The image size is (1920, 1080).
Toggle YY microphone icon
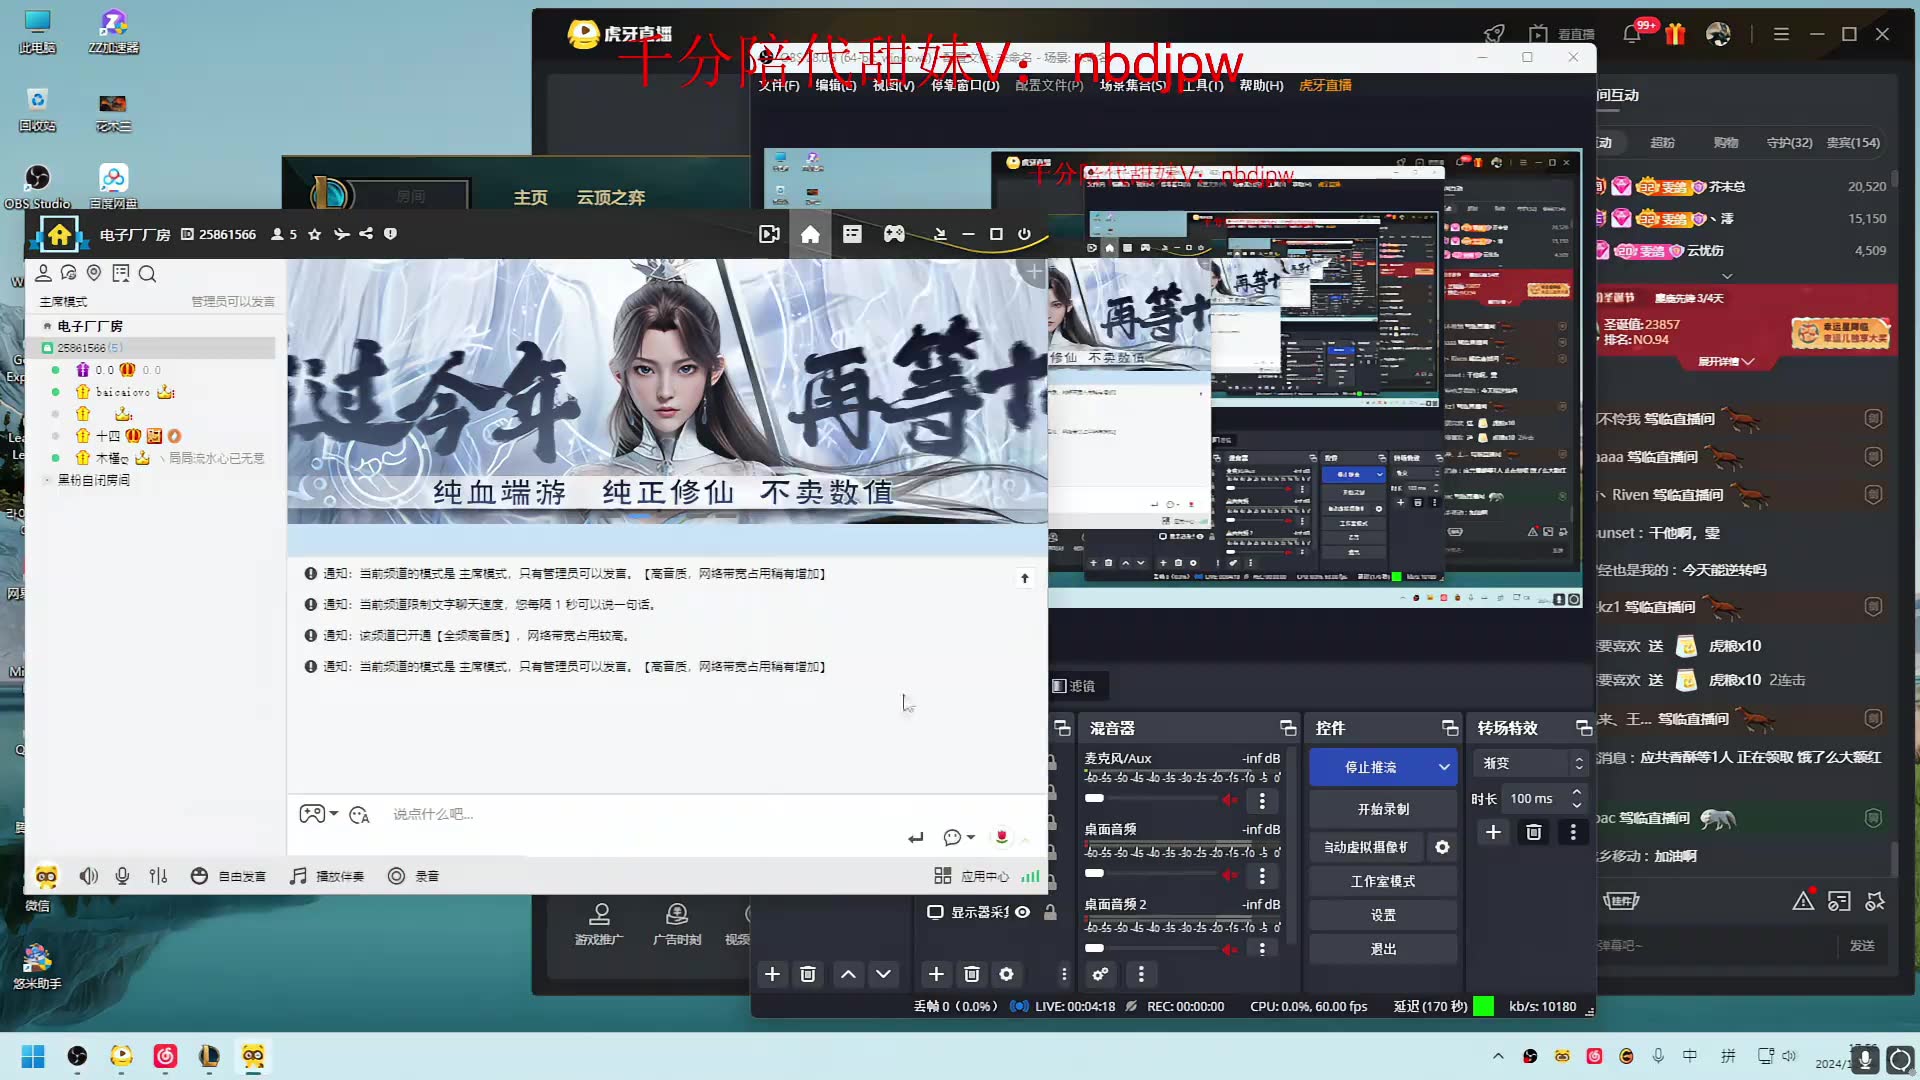[122, 876]
